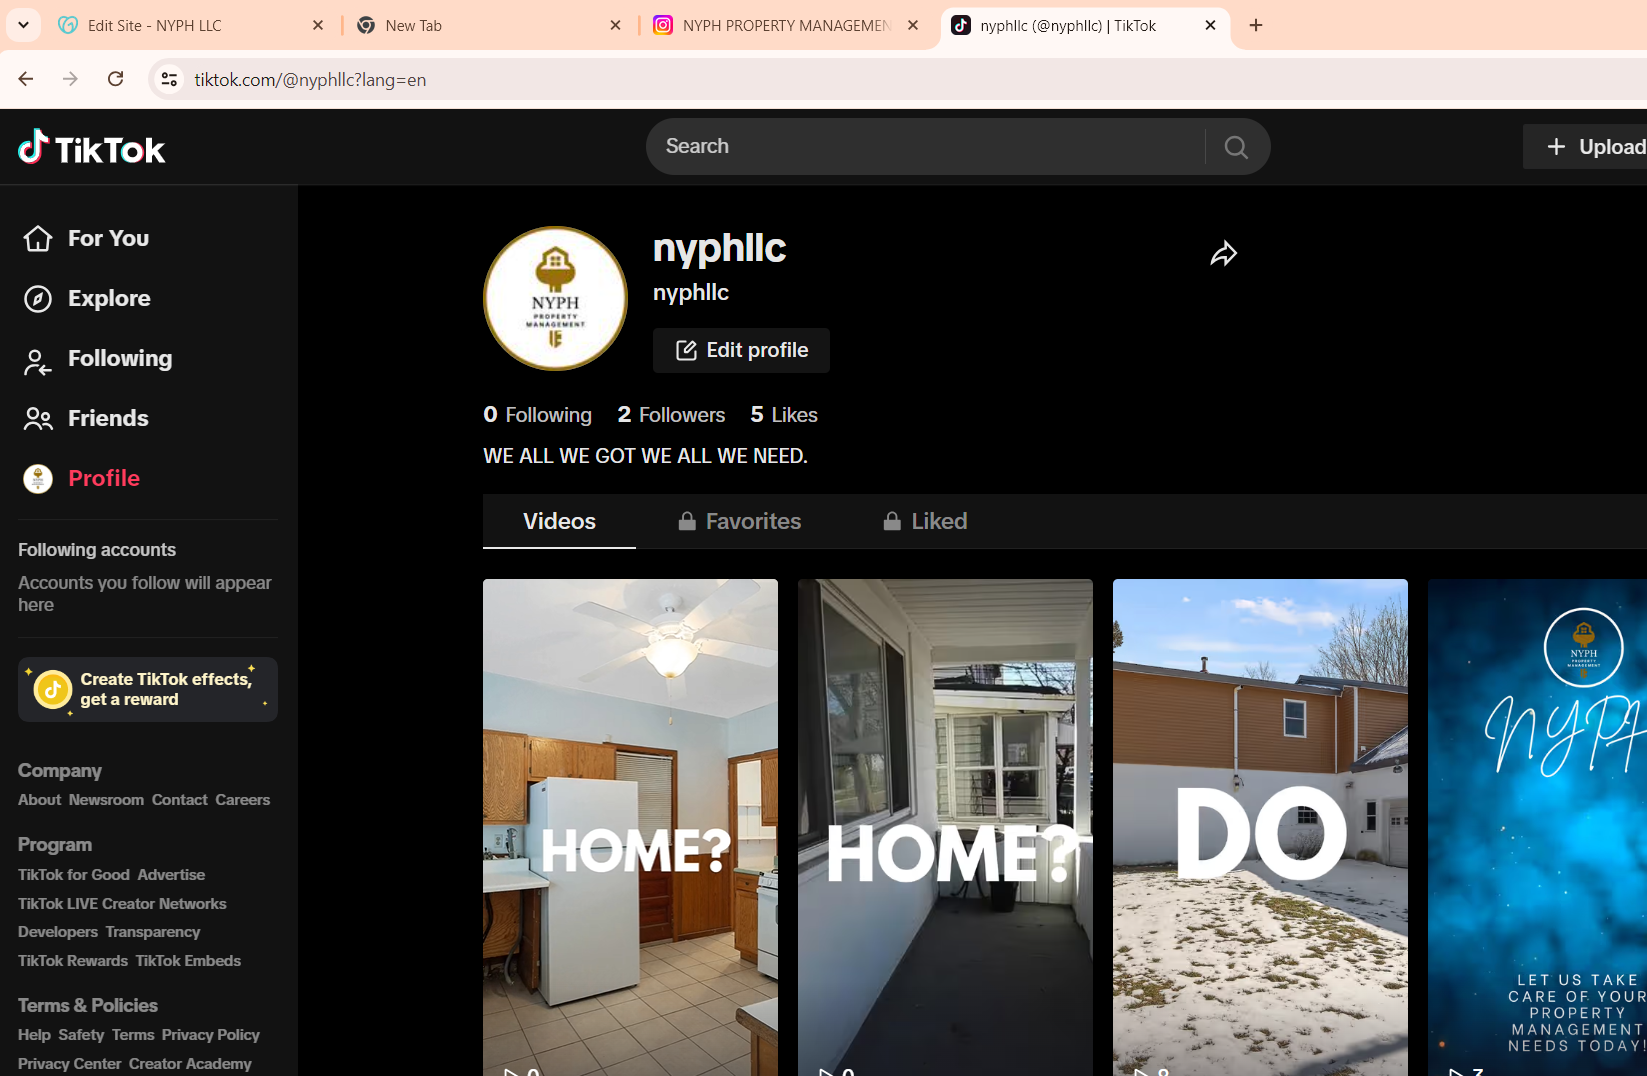Open the kitchen HOME? video thumbnail
This screenshot has width=1647, height=1076.
click(x=630, y=827)
